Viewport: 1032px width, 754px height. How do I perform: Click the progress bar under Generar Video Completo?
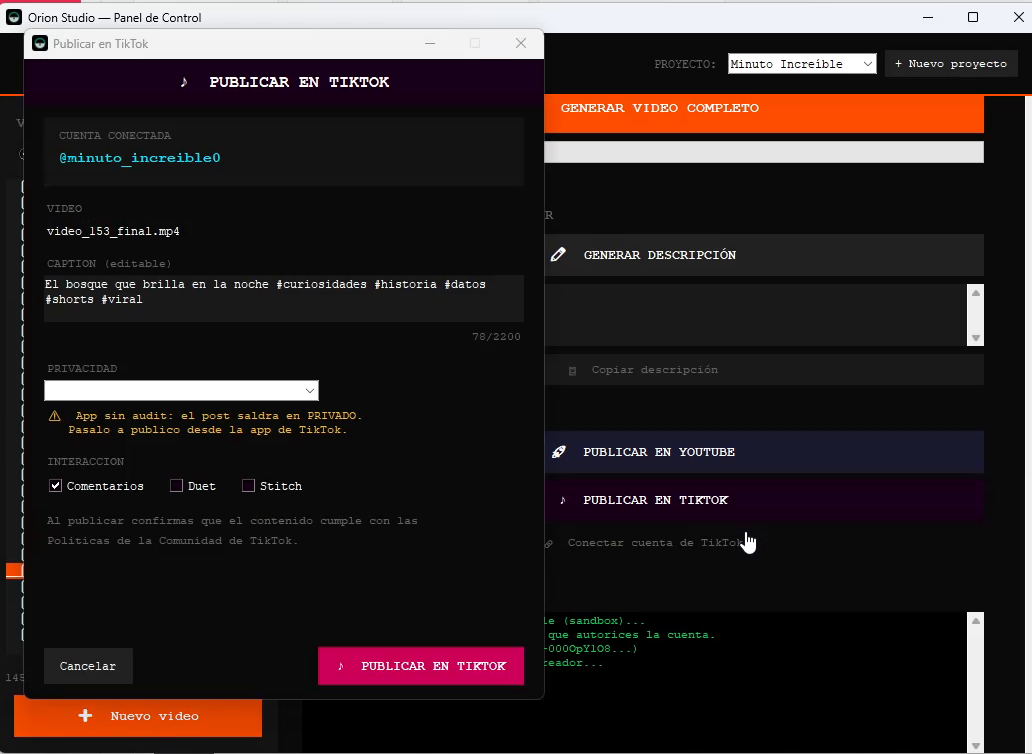(x=763, y=152)
